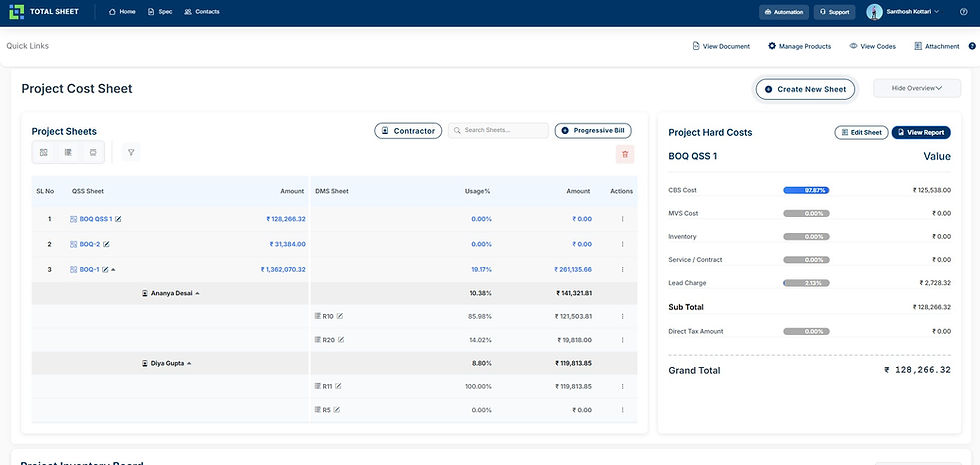Switch to list view of project sheets

click(68, 152)
